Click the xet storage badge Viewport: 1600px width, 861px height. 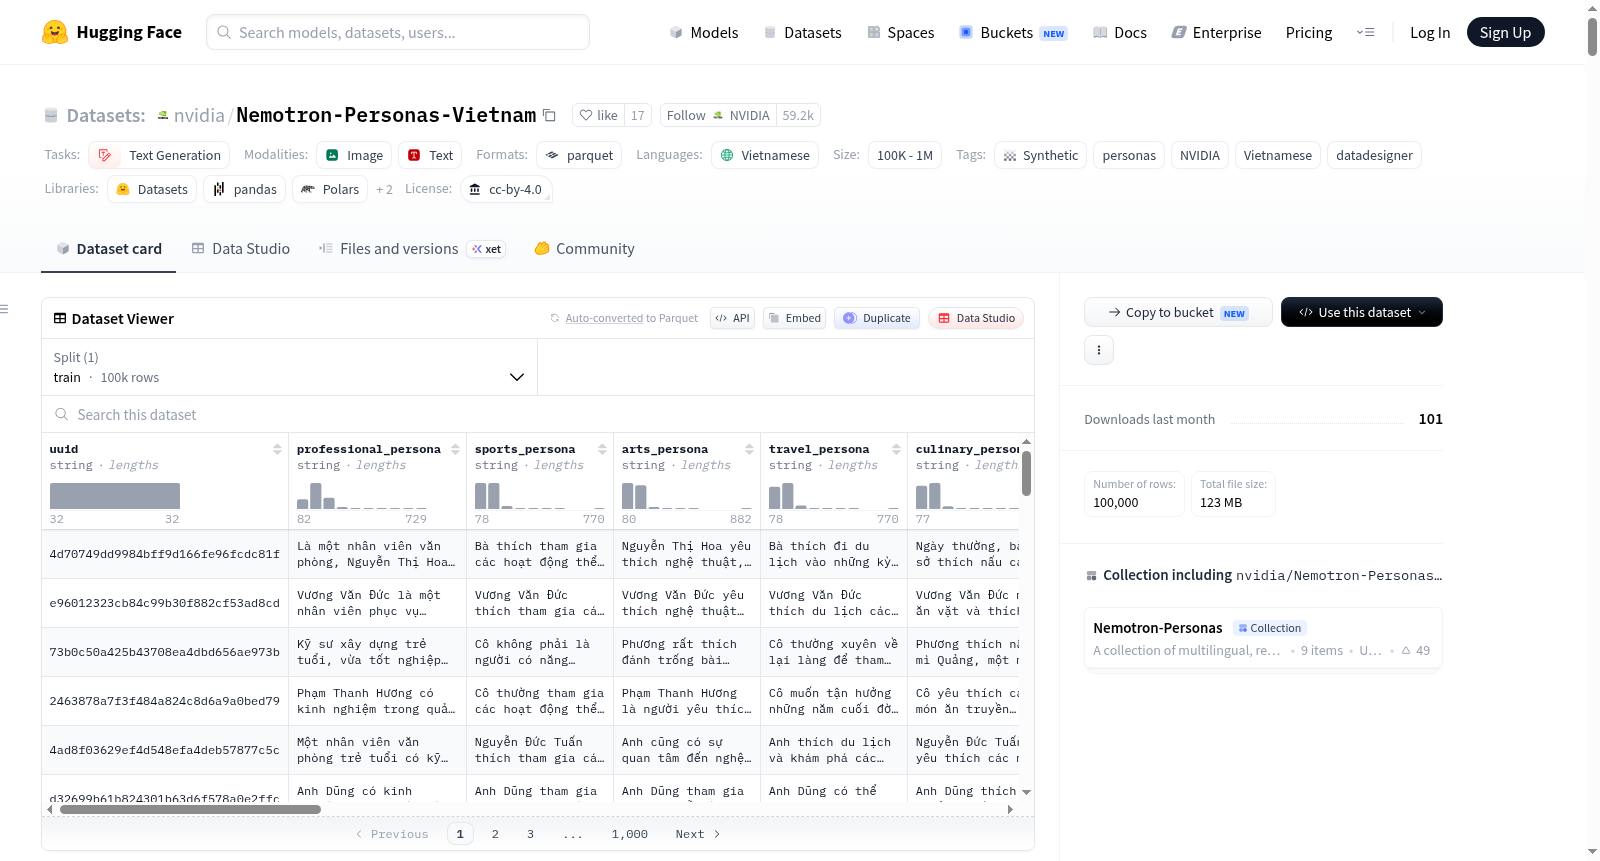click(x=487, y=249)
